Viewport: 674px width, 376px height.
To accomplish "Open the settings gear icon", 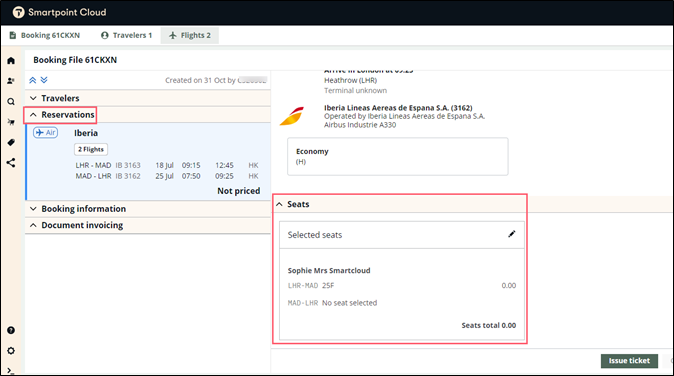I will [11, 351].
